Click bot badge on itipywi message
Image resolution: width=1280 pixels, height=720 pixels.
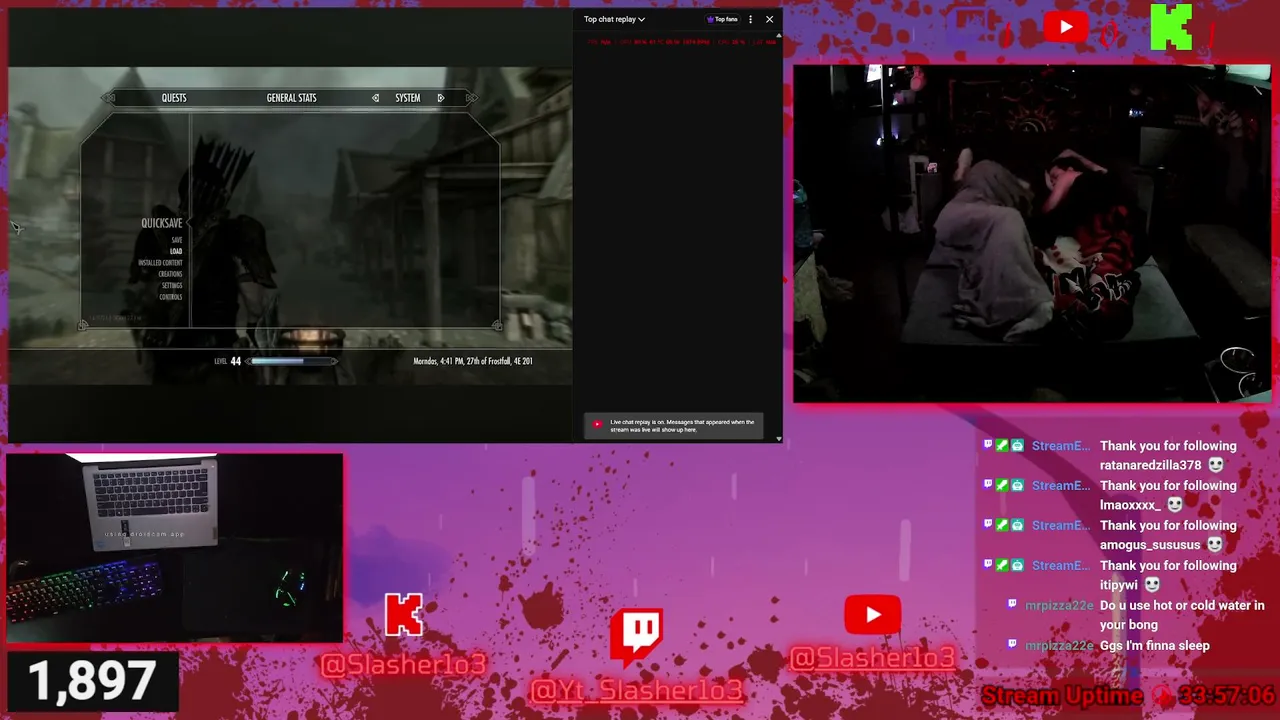1017,566
